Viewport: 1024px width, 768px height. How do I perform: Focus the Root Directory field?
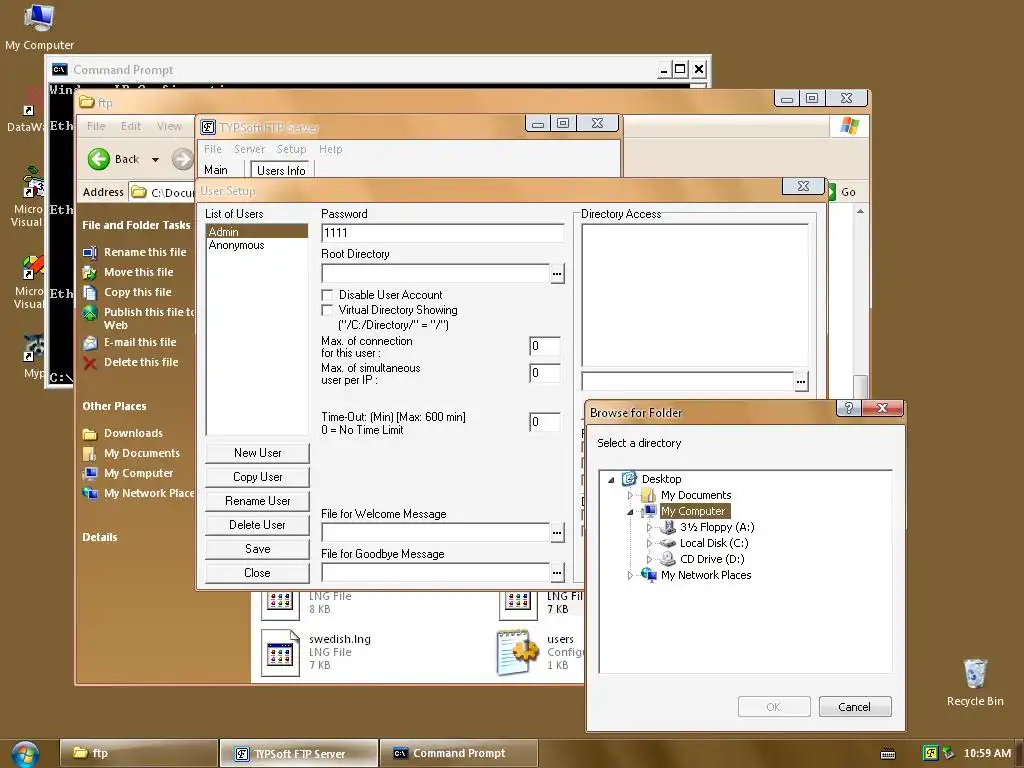(436, 274)
